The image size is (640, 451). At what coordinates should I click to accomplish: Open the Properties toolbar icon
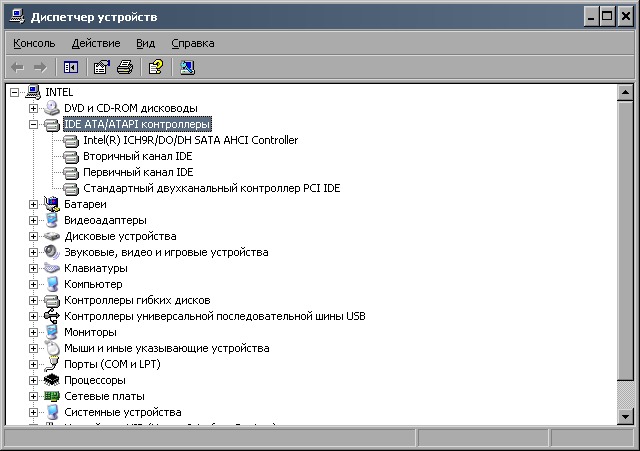pyautogui.click(x=102, y=67)
